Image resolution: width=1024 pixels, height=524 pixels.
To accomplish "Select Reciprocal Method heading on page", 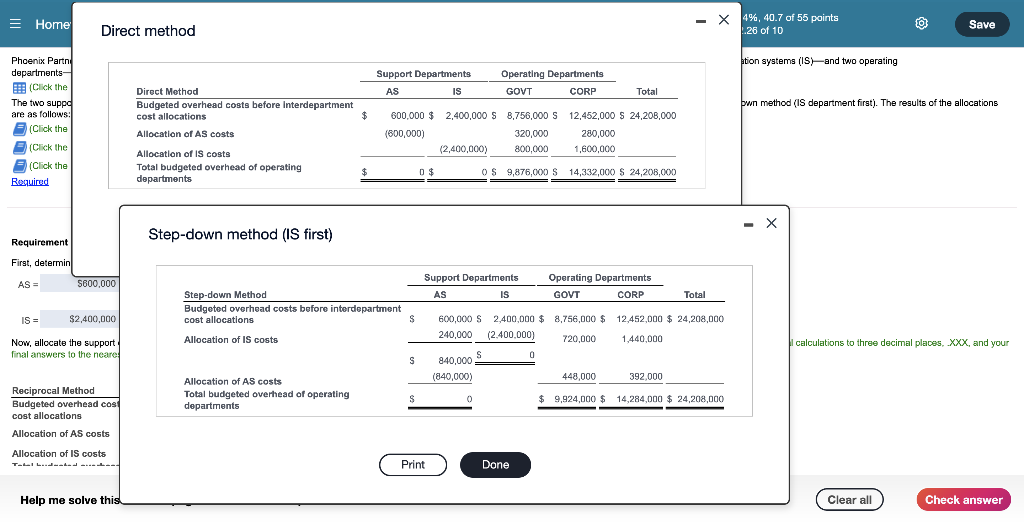I will pyautogui.click(x=53, y=391).
